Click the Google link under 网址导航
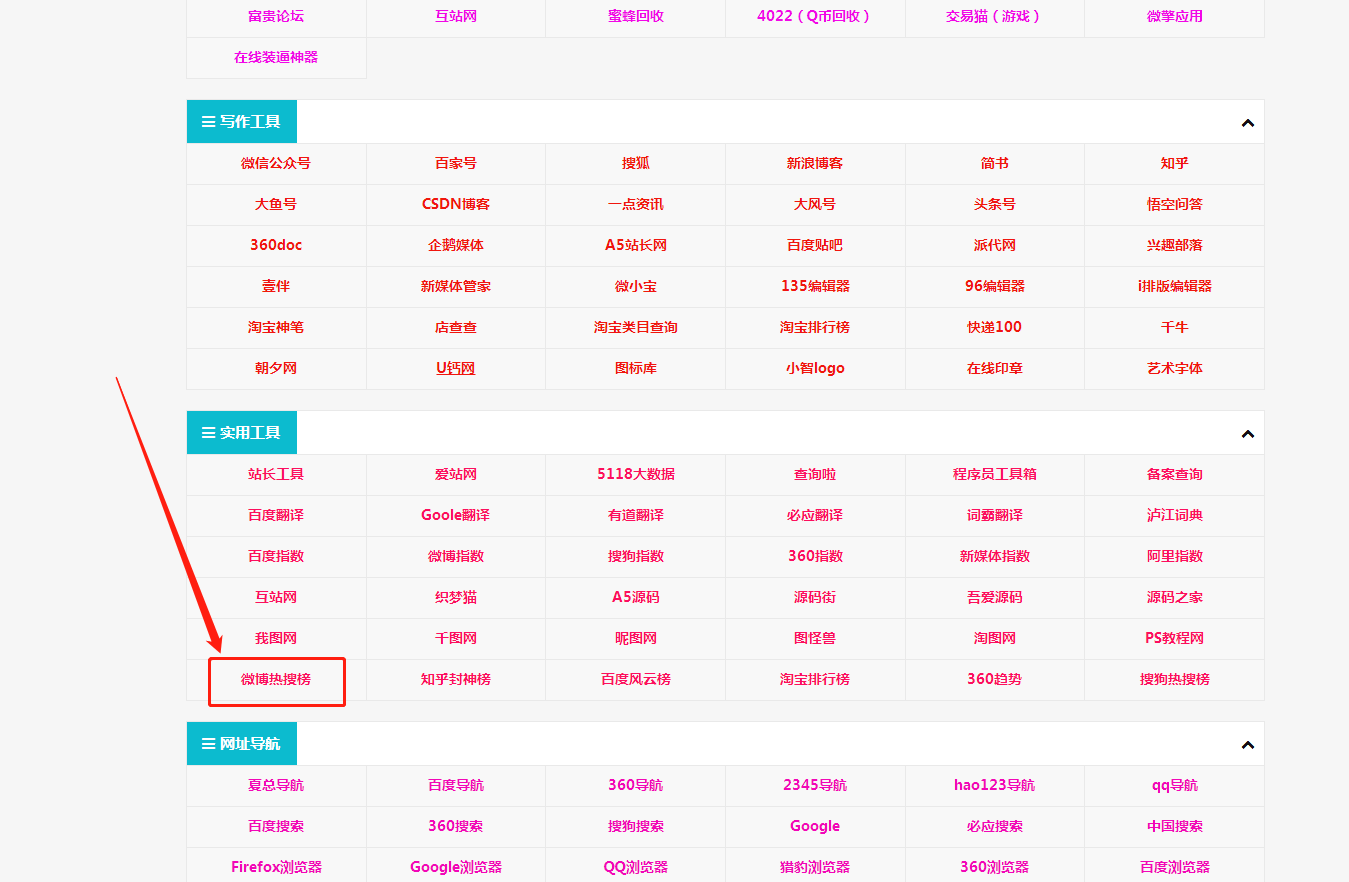The image size is (1349, 882). 815,826
